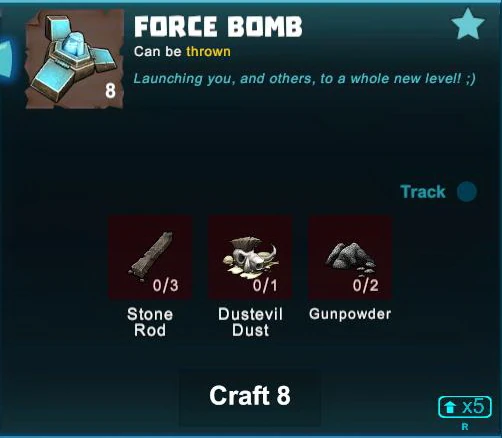Click the yellow 'thrown' keyword link
This screenshot has width=502, height=438.
coord(208,52)
